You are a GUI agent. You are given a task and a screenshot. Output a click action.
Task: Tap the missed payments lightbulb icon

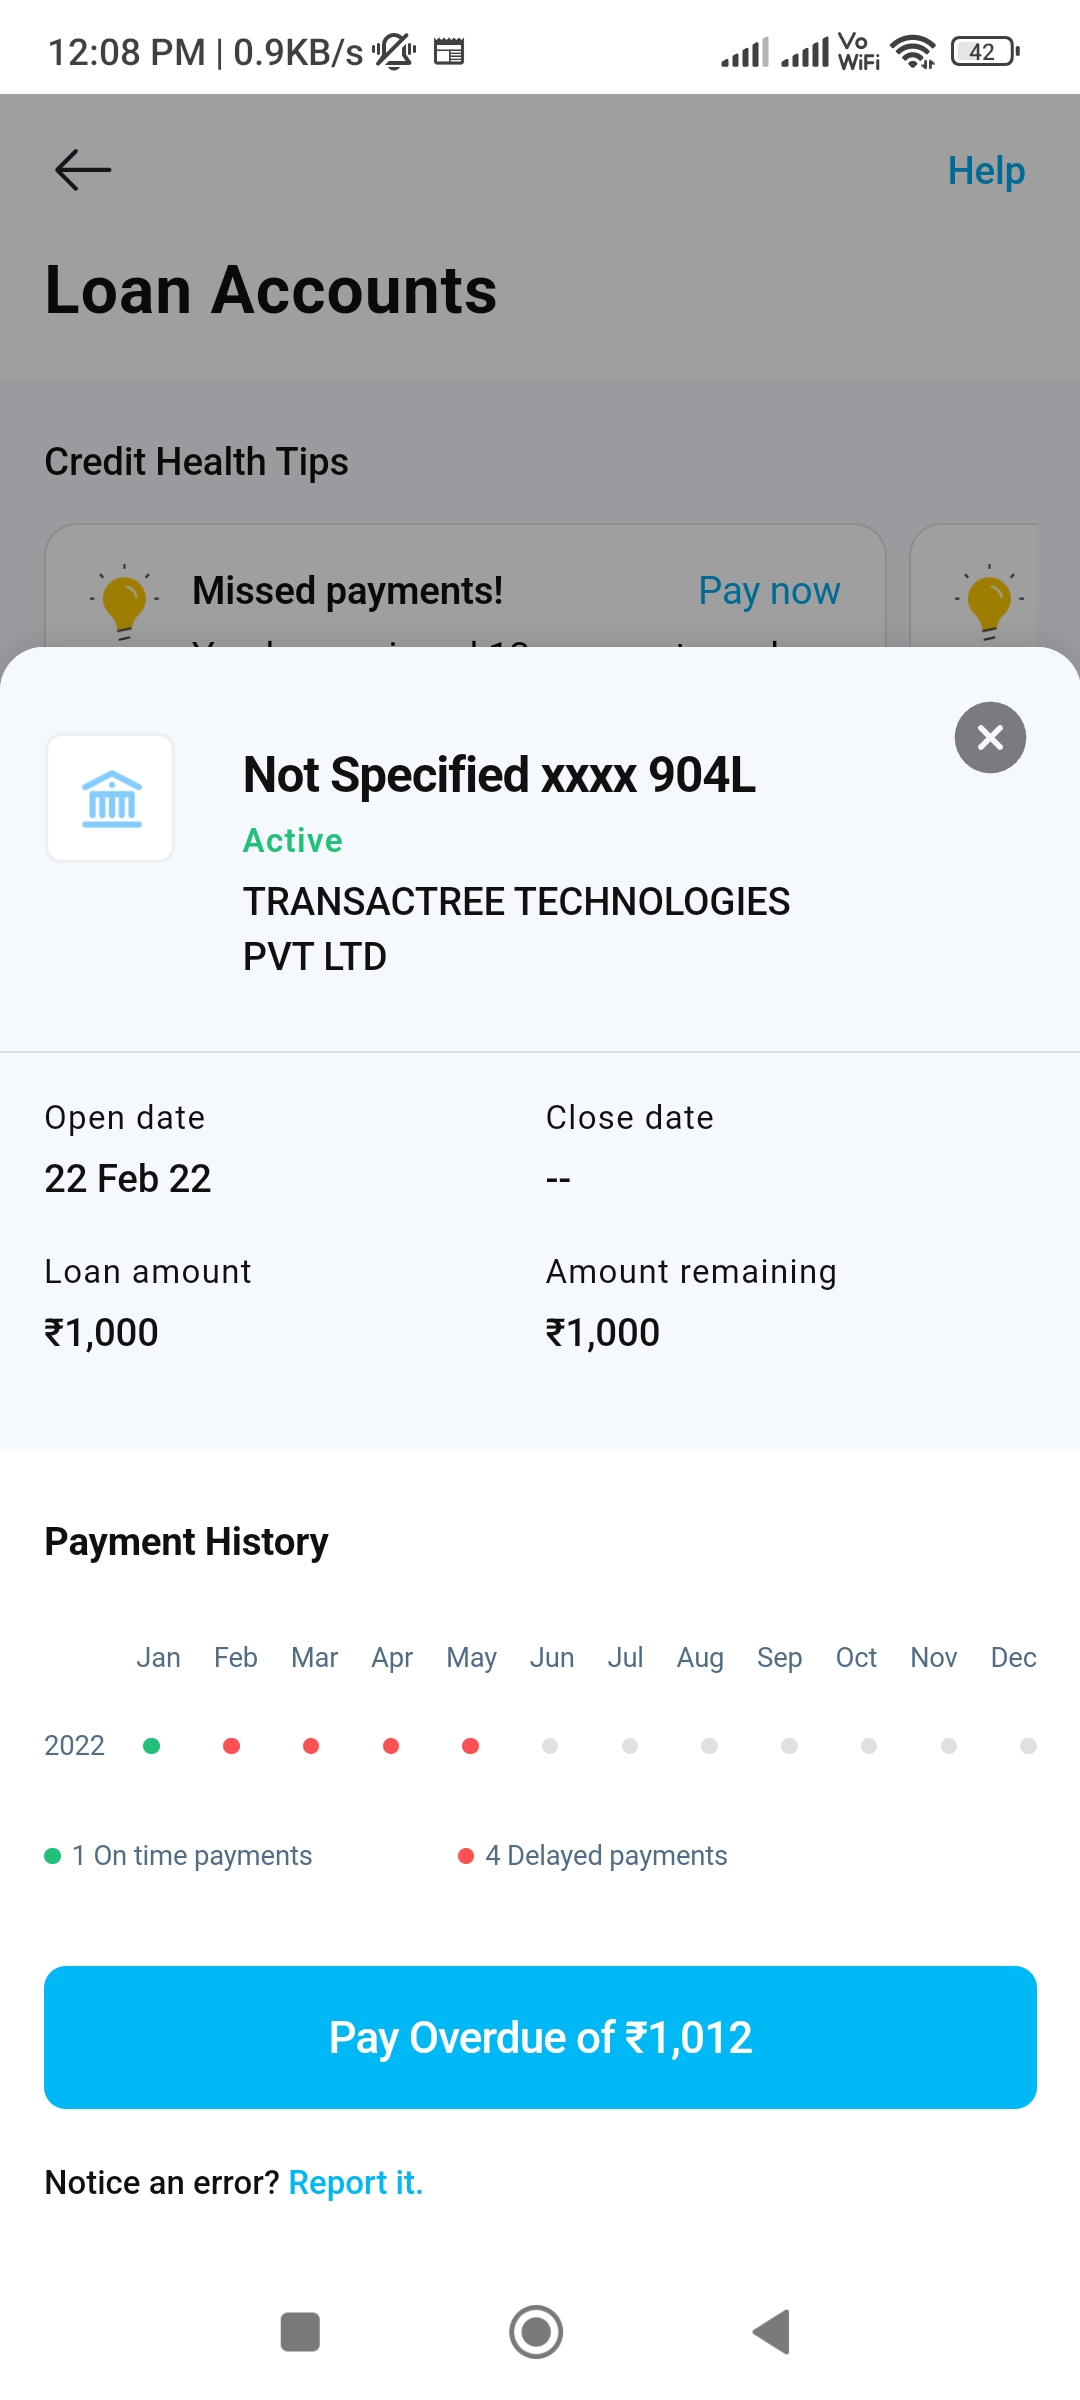coord(124,599)
